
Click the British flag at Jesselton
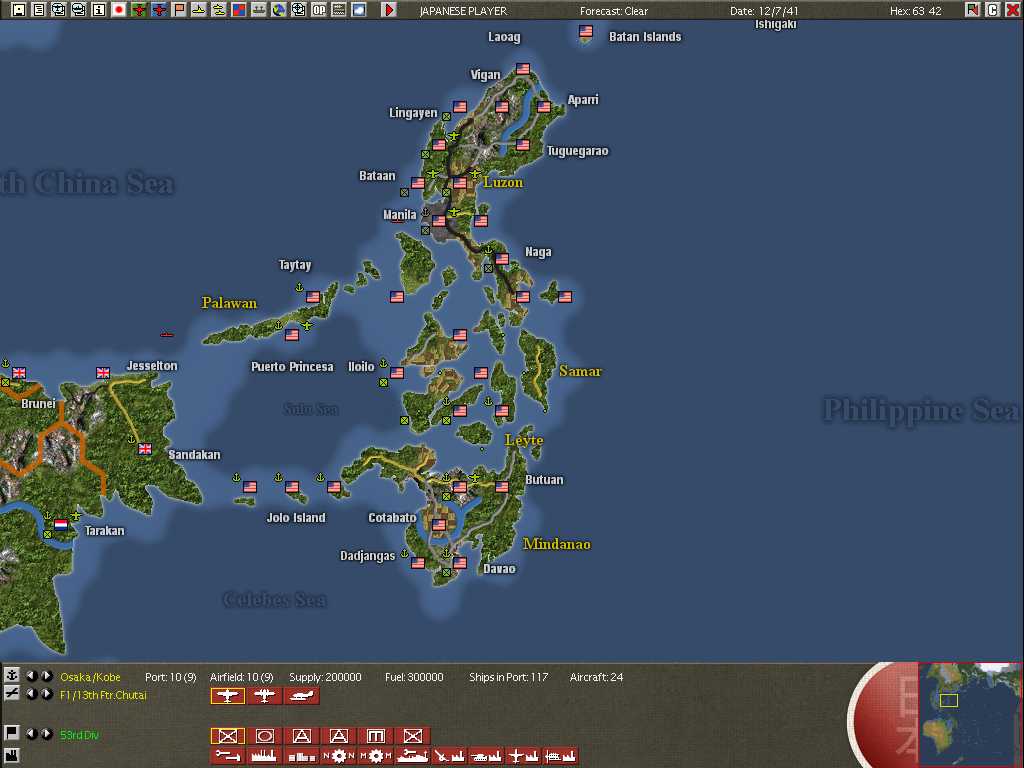(103, 372)
